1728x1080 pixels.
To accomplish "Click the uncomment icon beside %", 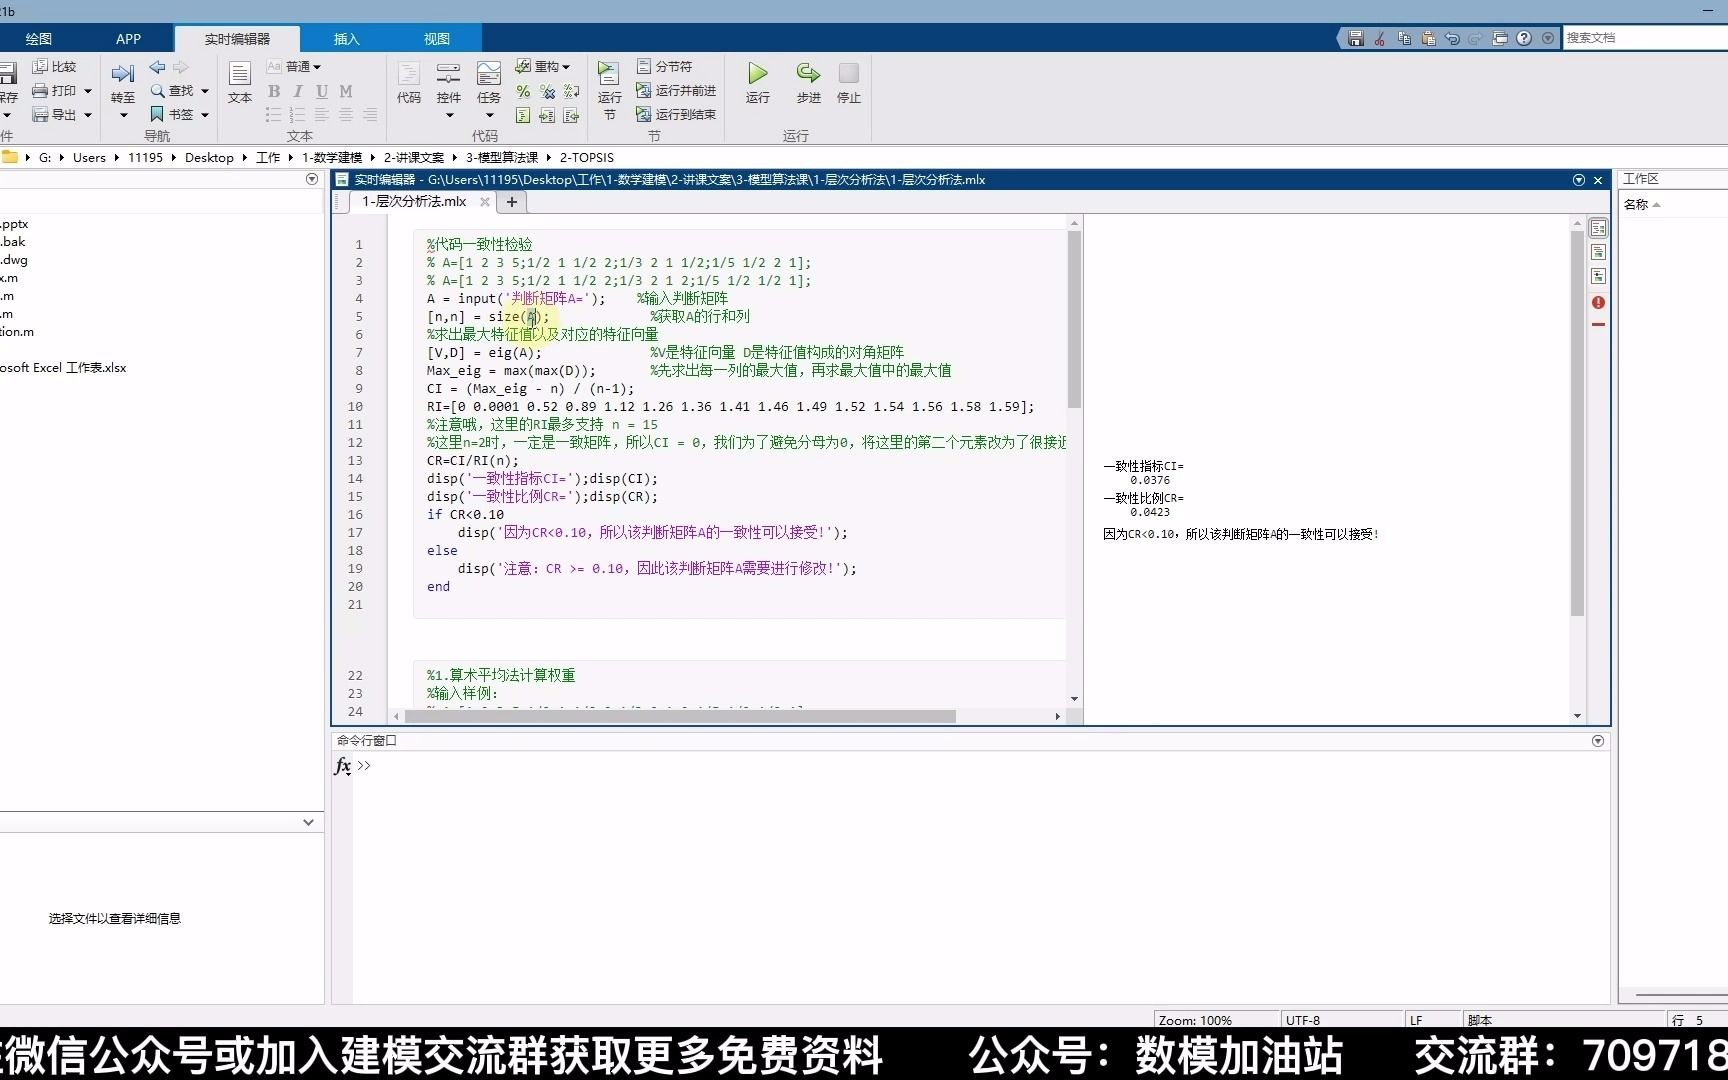I will (547, 91).
